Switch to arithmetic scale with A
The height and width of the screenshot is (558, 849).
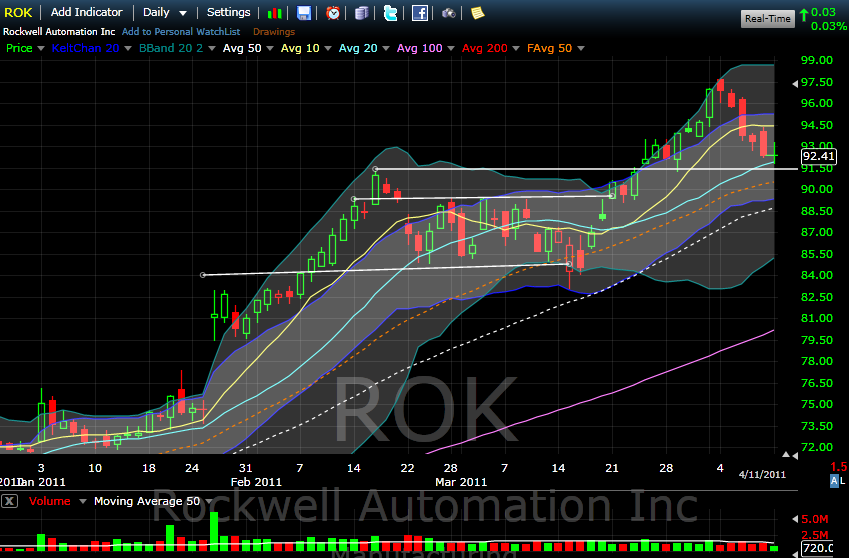834,481
